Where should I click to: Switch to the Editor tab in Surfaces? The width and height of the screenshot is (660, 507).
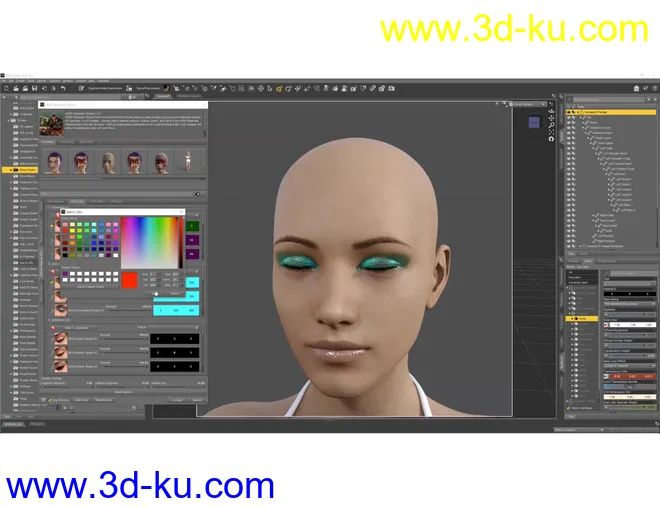589,262
